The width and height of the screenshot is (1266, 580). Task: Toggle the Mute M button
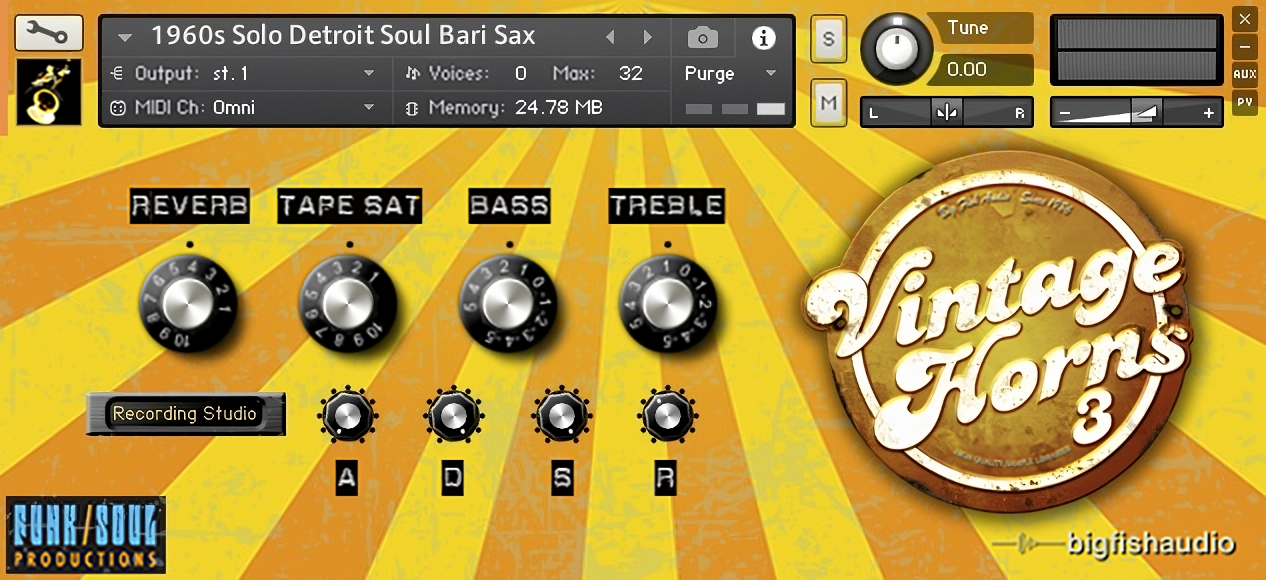829,102
